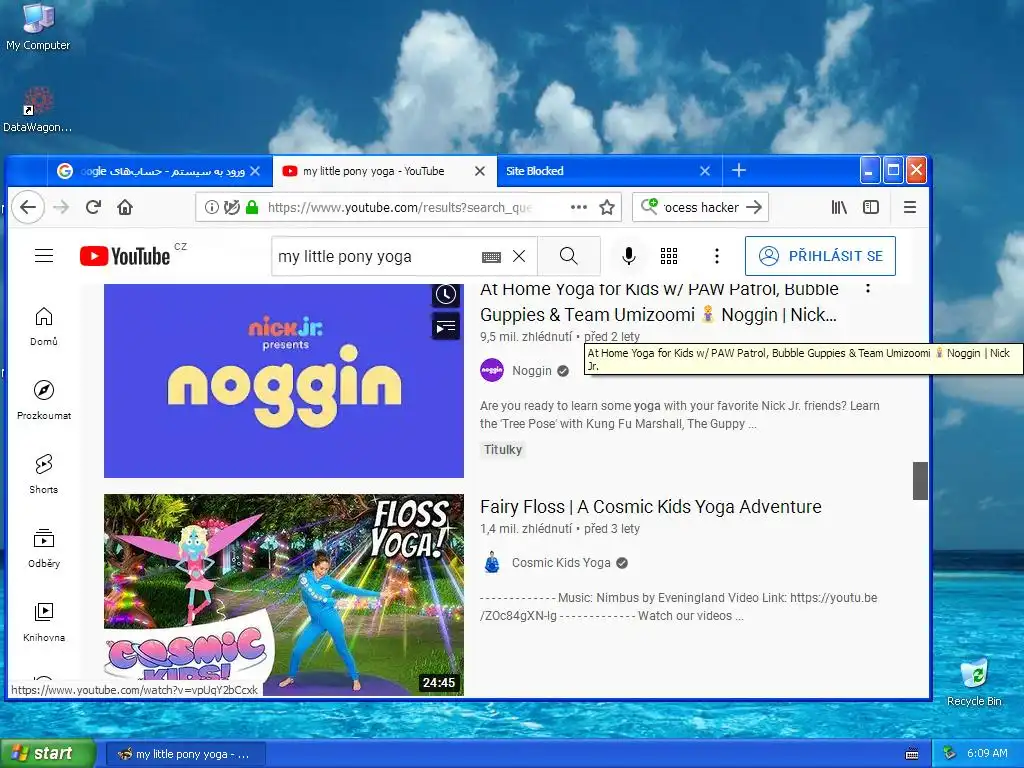The image size is (1024, 768).
Task: Reload the current page
Action: point(93,208)
